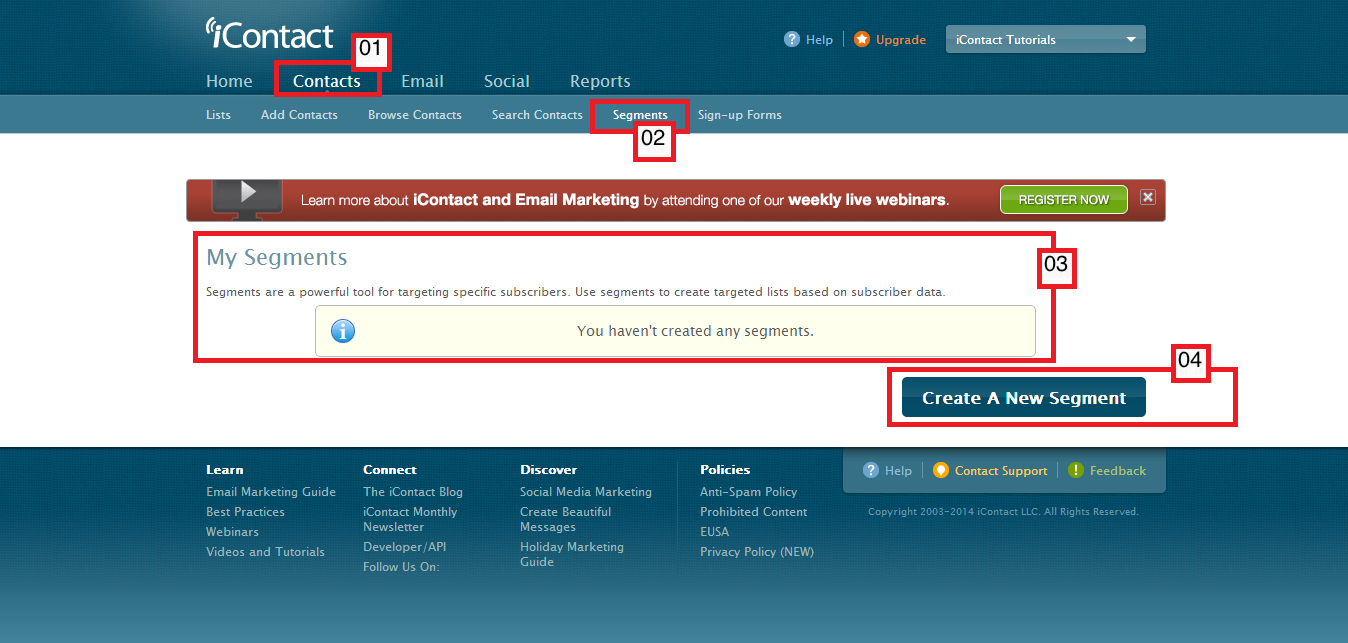Click the copyright notice text

click(1003, 512)
